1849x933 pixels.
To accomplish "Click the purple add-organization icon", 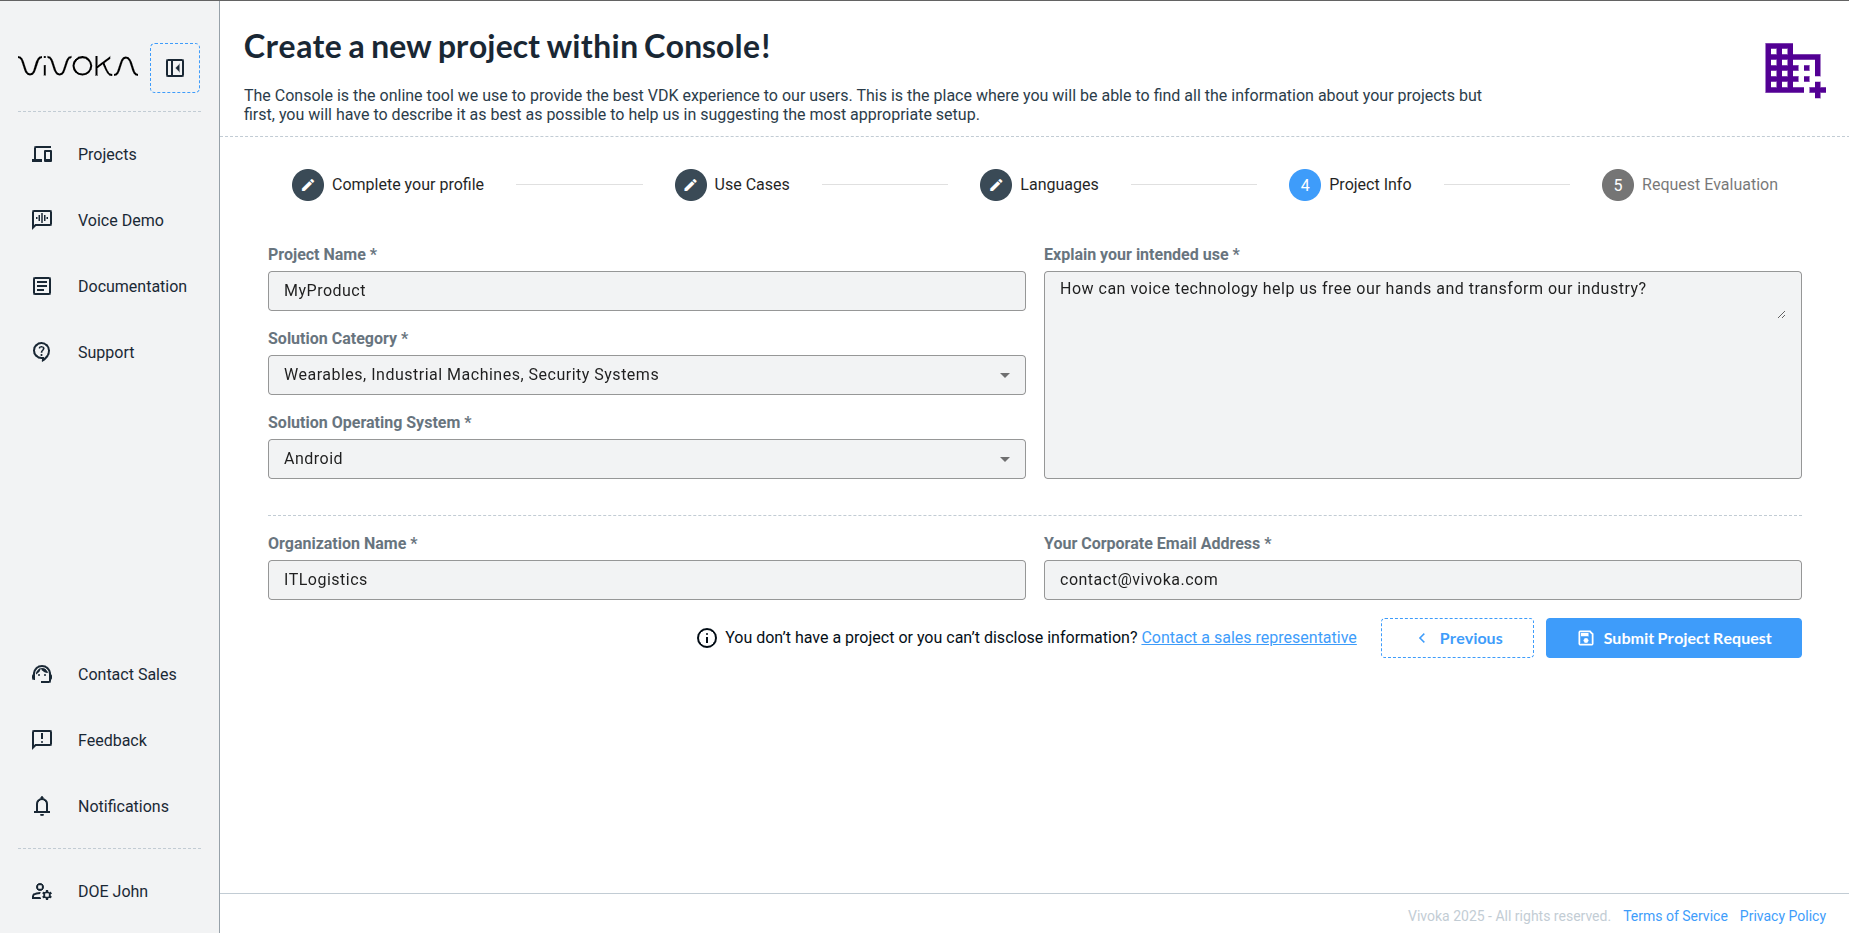I will [1794, 70].
